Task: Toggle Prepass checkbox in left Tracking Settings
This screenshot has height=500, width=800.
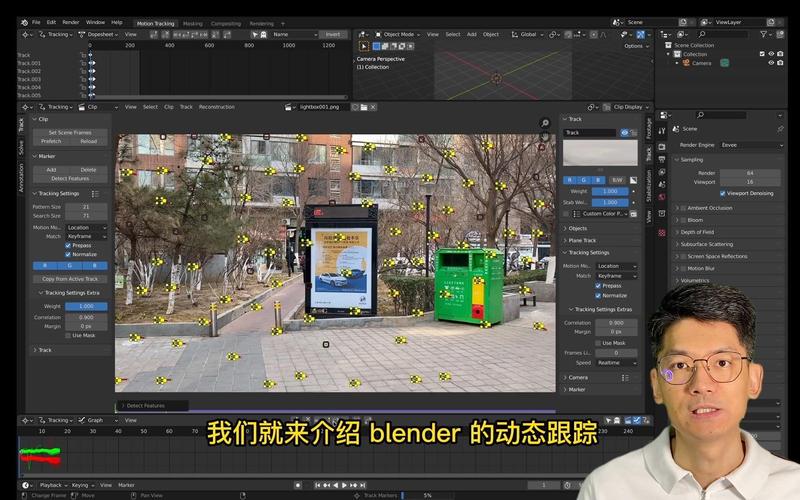Action: (x=68, y=245)
